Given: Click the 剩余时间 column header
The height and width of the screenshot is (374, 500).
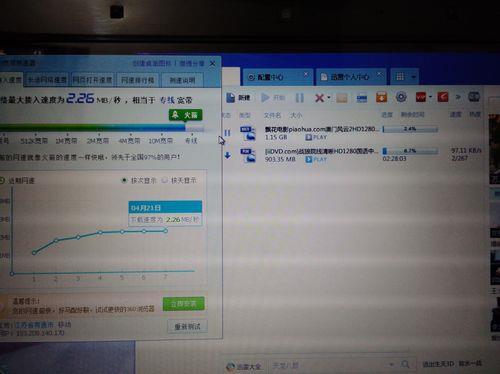Looking at the screenshot, I should pyautogui.click(x=412, y=115).
